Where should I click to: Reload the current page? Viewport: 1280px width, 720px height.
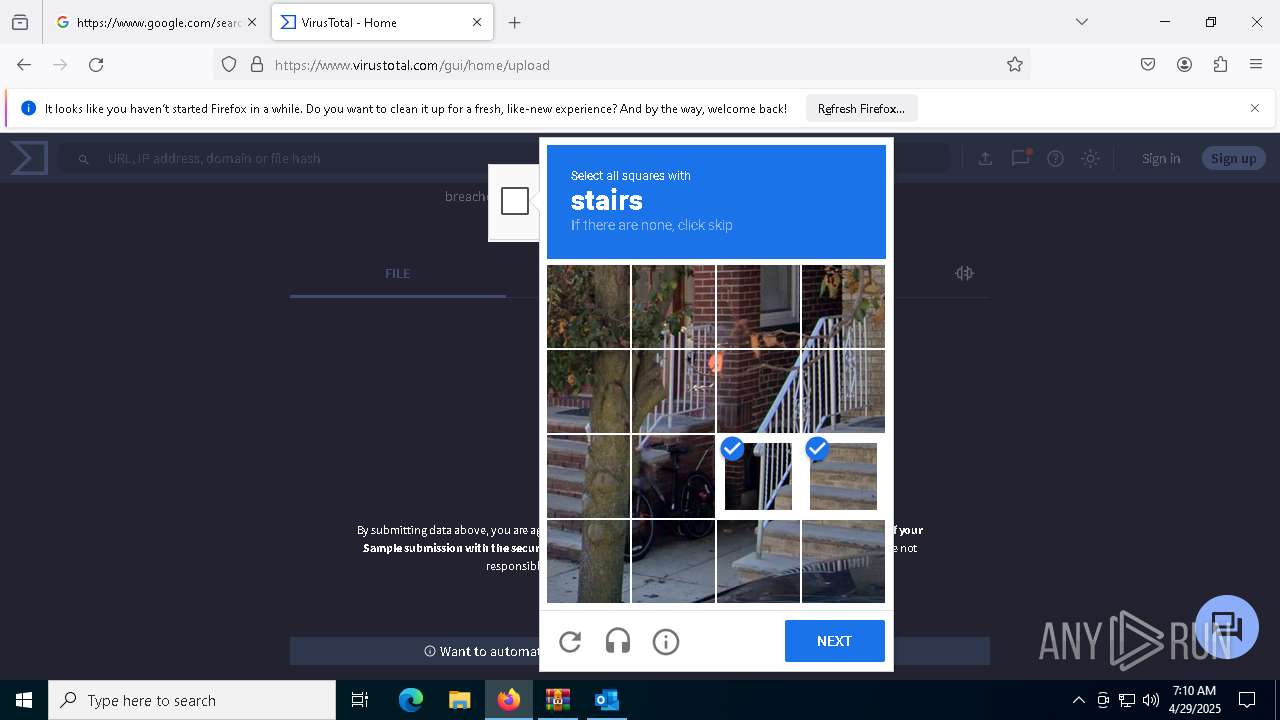96,65
